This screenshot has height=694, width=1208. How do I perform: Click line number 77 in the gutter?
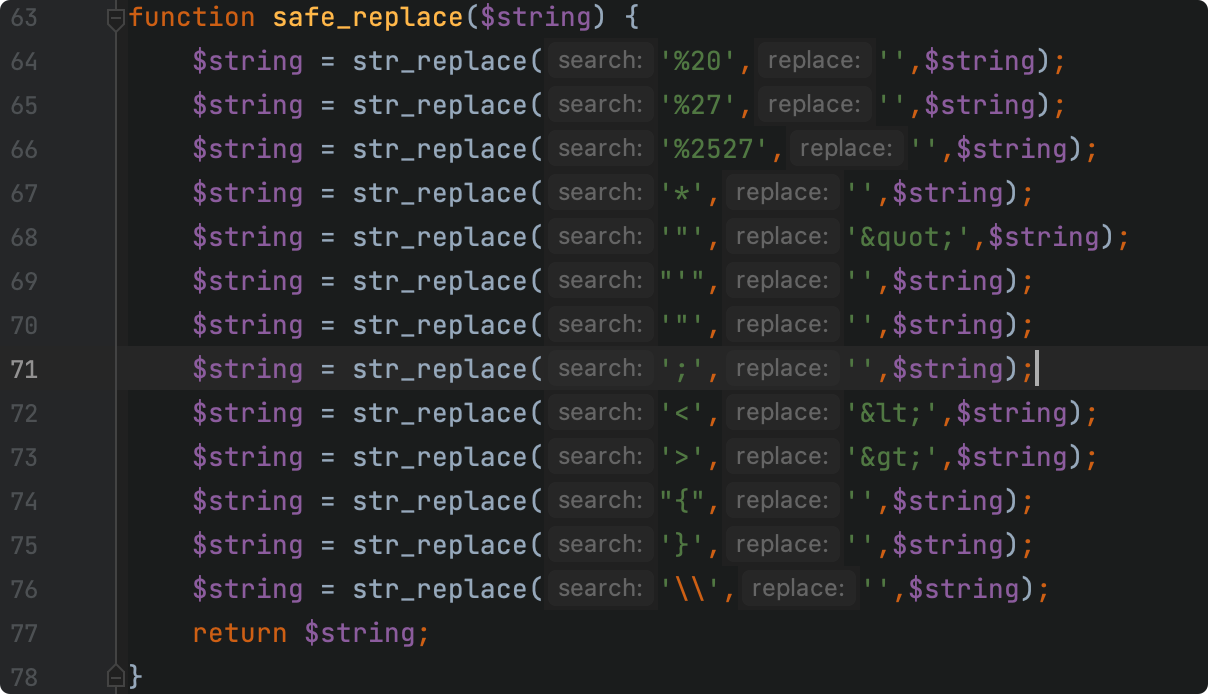pos(25,633)
